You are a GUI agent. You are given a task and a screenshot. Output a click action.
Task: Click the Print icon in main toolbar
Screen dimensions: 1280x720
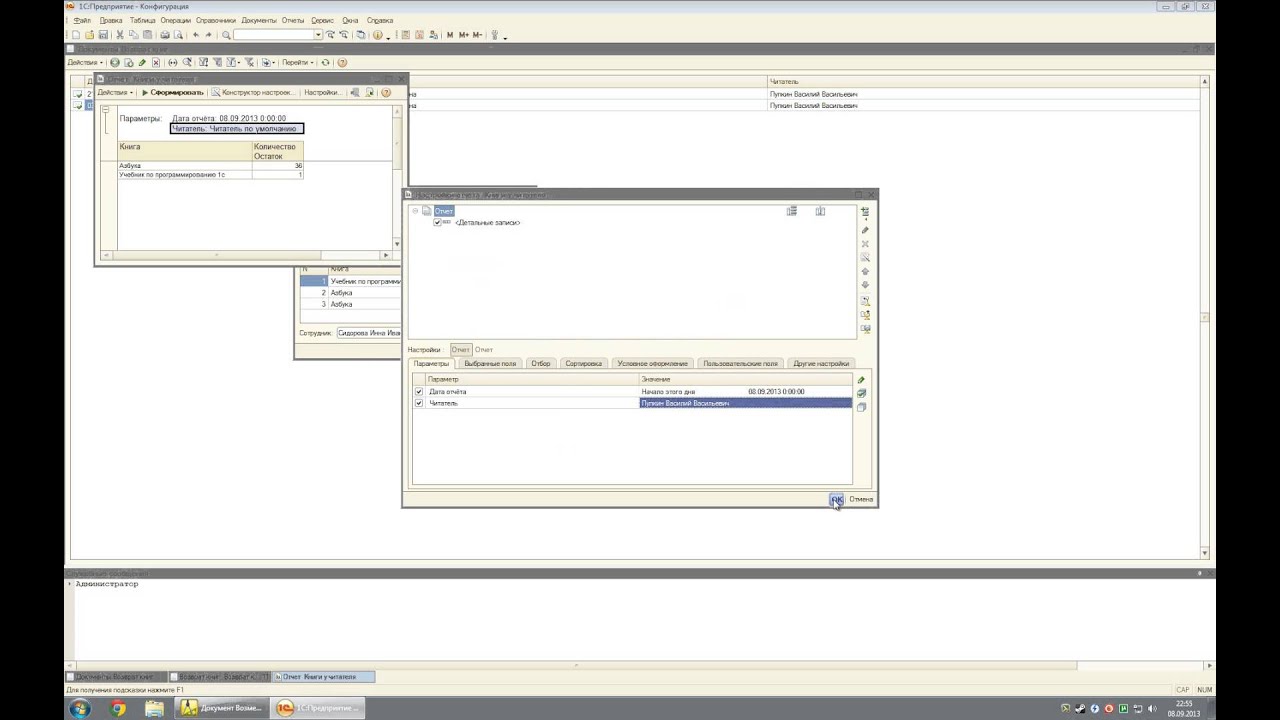[x=165, y=35]
